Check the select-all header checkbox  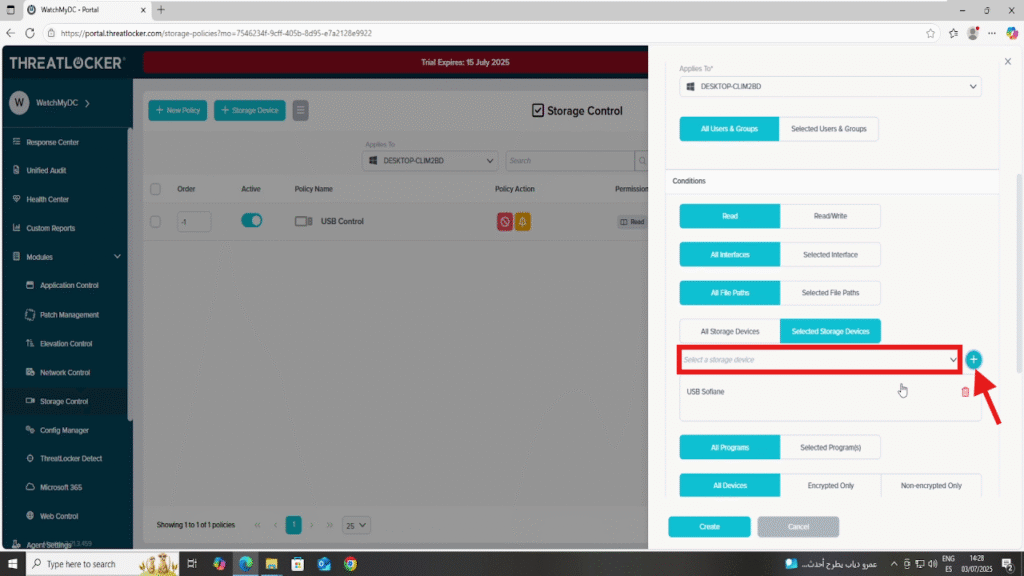point(155,189)
